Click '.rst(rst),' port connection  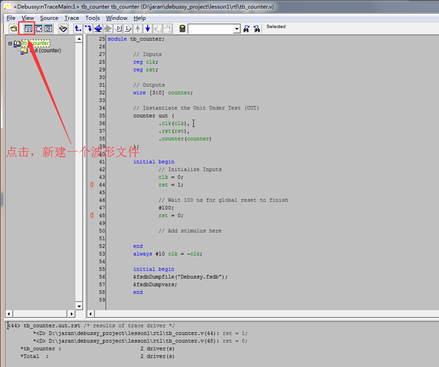point(174,131)
